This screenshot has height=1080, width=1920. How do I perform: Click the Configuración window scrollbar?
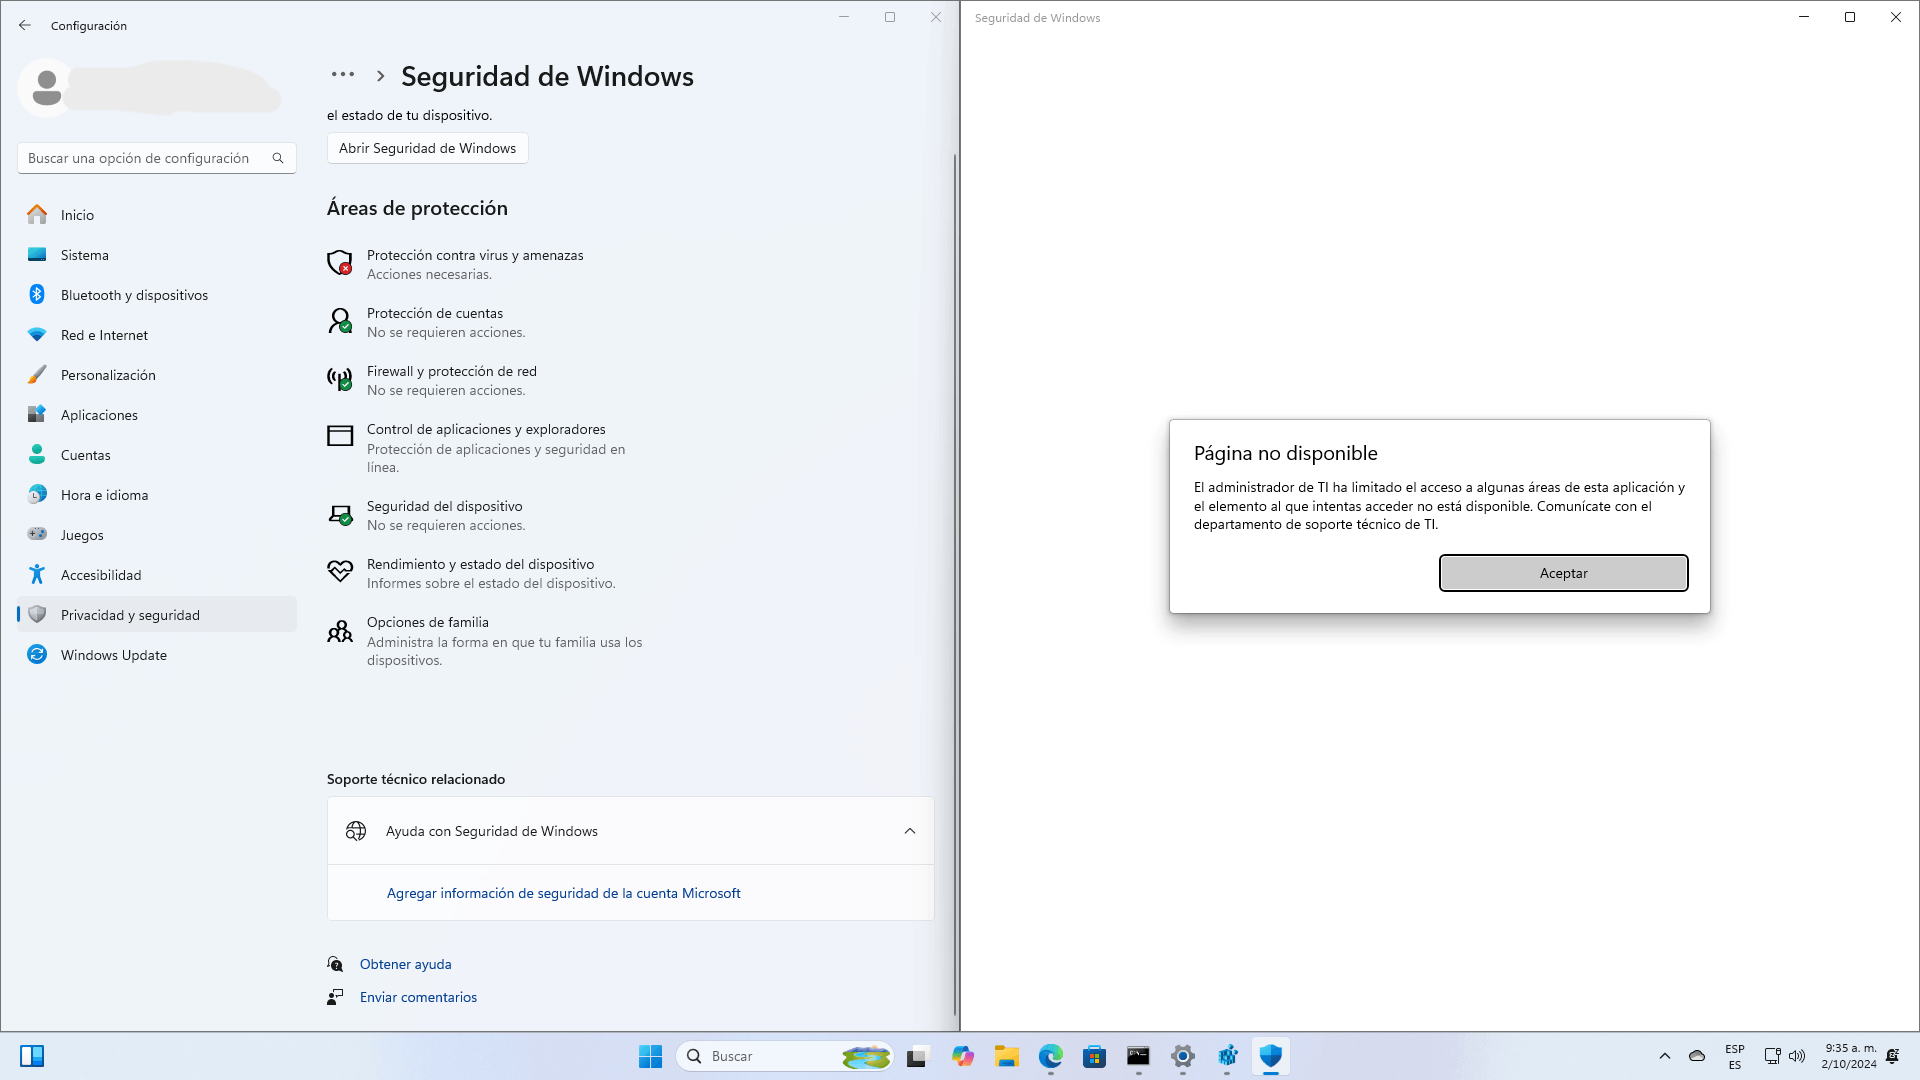pyautogui.click(x=955, y=585)
